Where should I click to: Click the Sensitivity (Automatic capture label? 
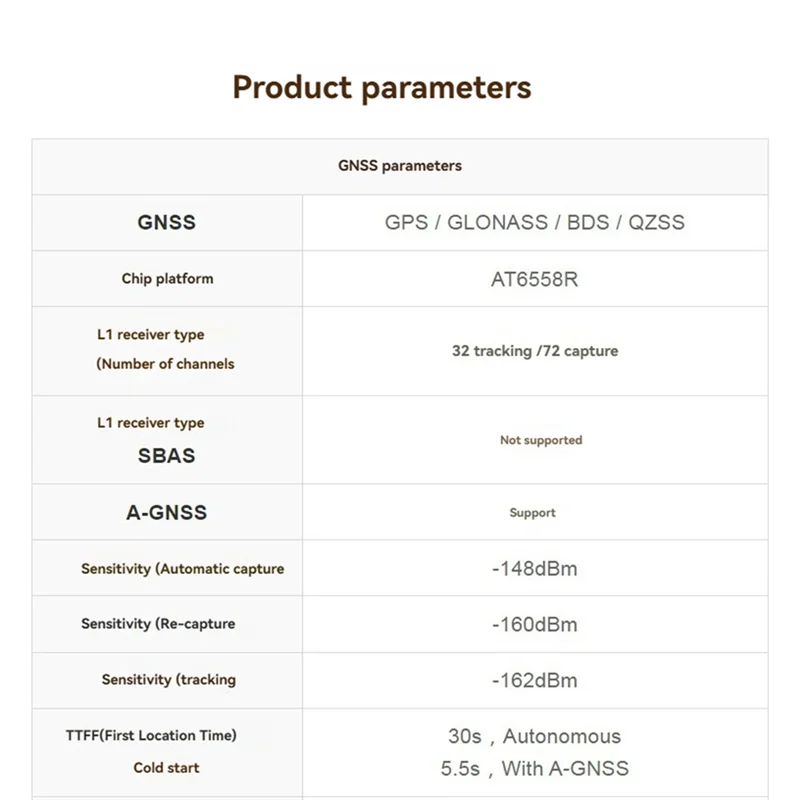click(x=182, y=569)
